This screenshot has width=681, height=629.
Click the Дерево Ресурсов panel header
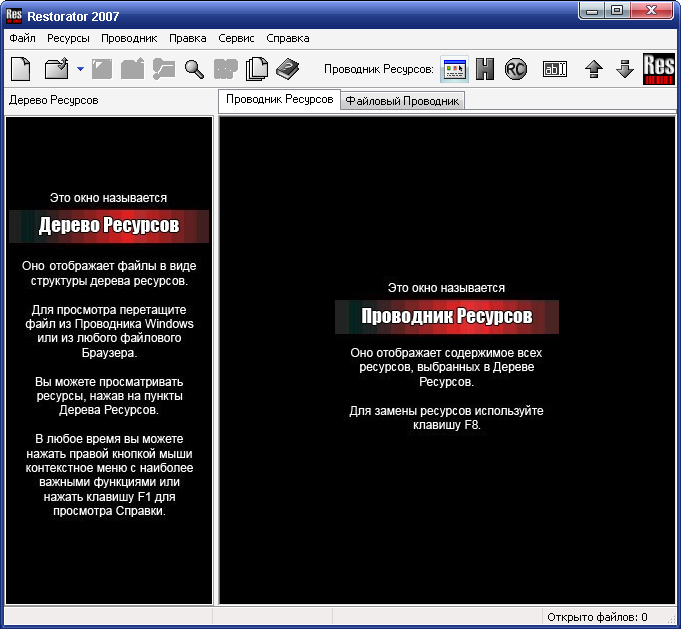[54, 100]
